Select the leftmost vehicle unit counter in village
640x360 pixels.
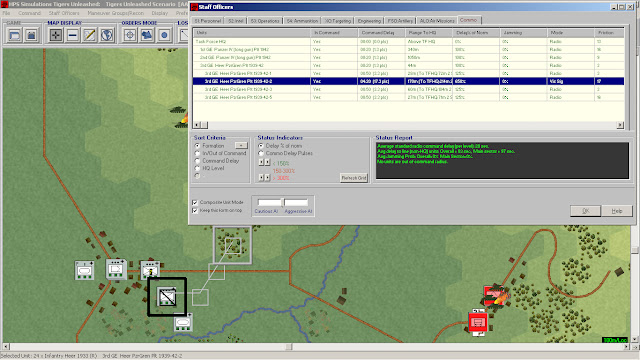(84, 271)
